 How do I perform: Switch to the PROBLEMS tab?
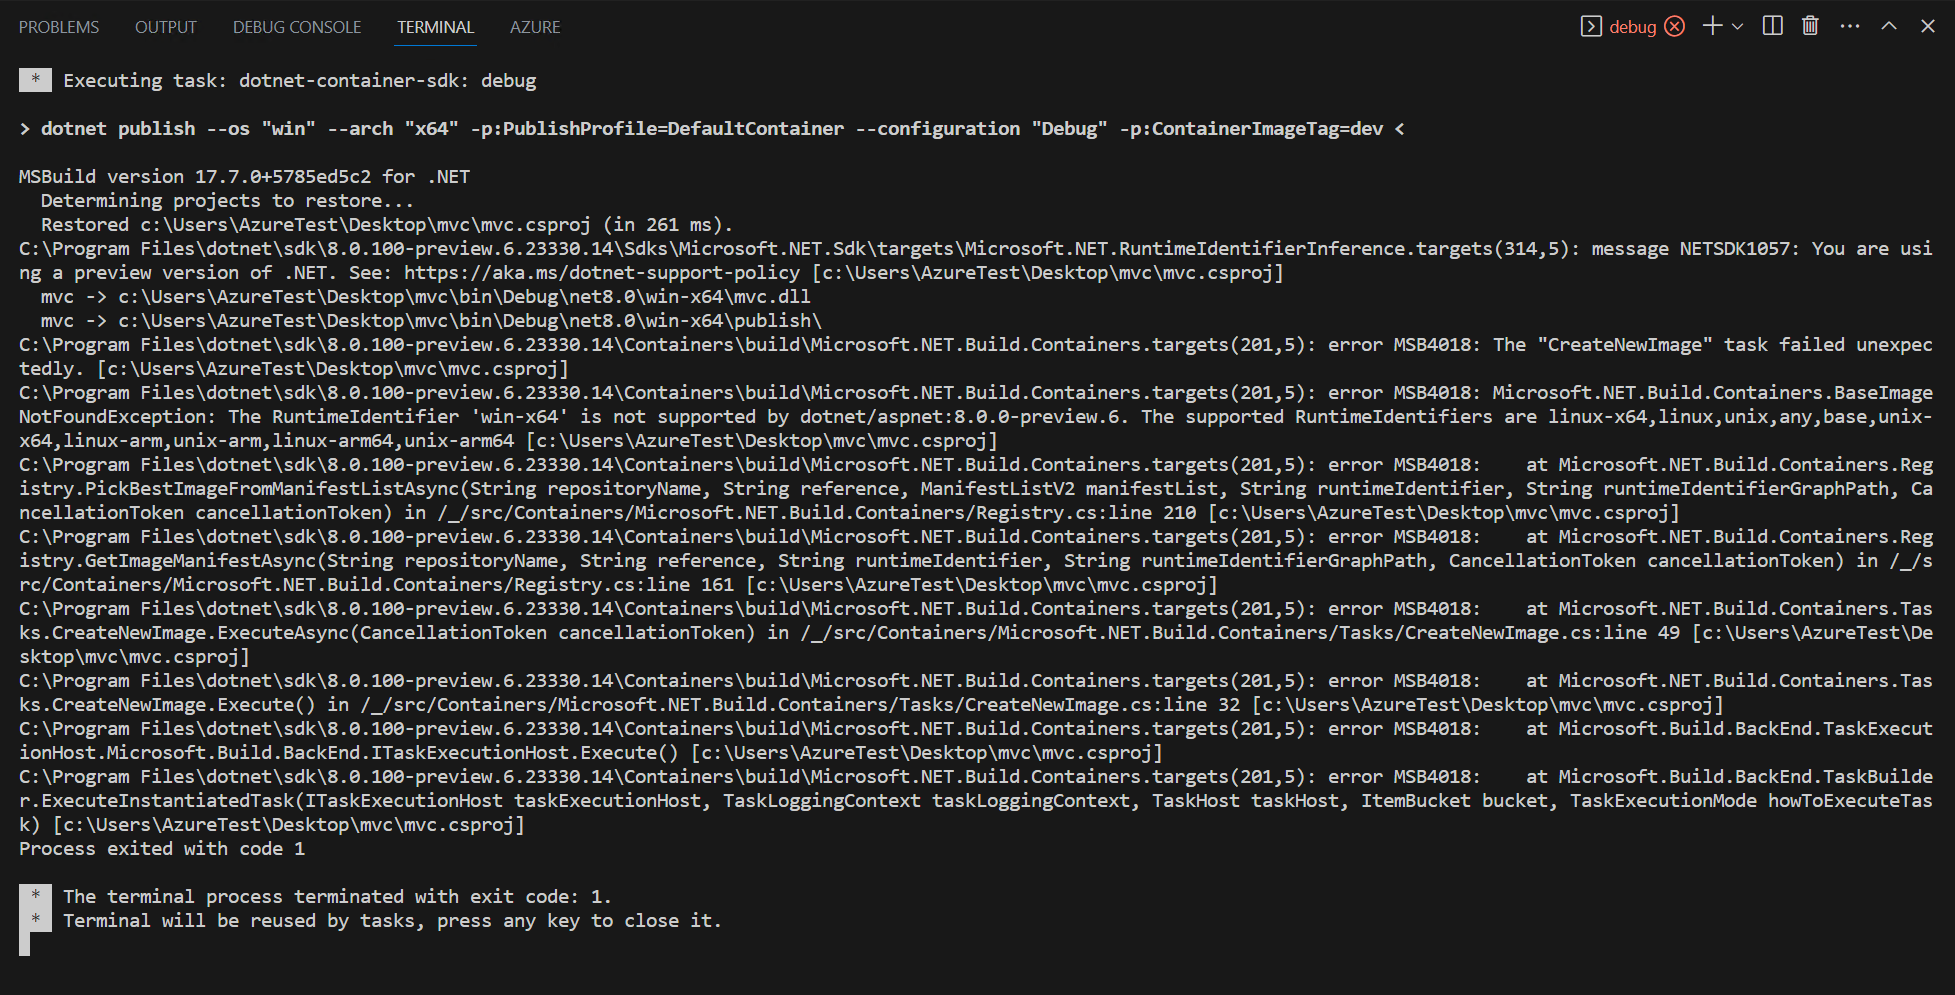(58, 27)
